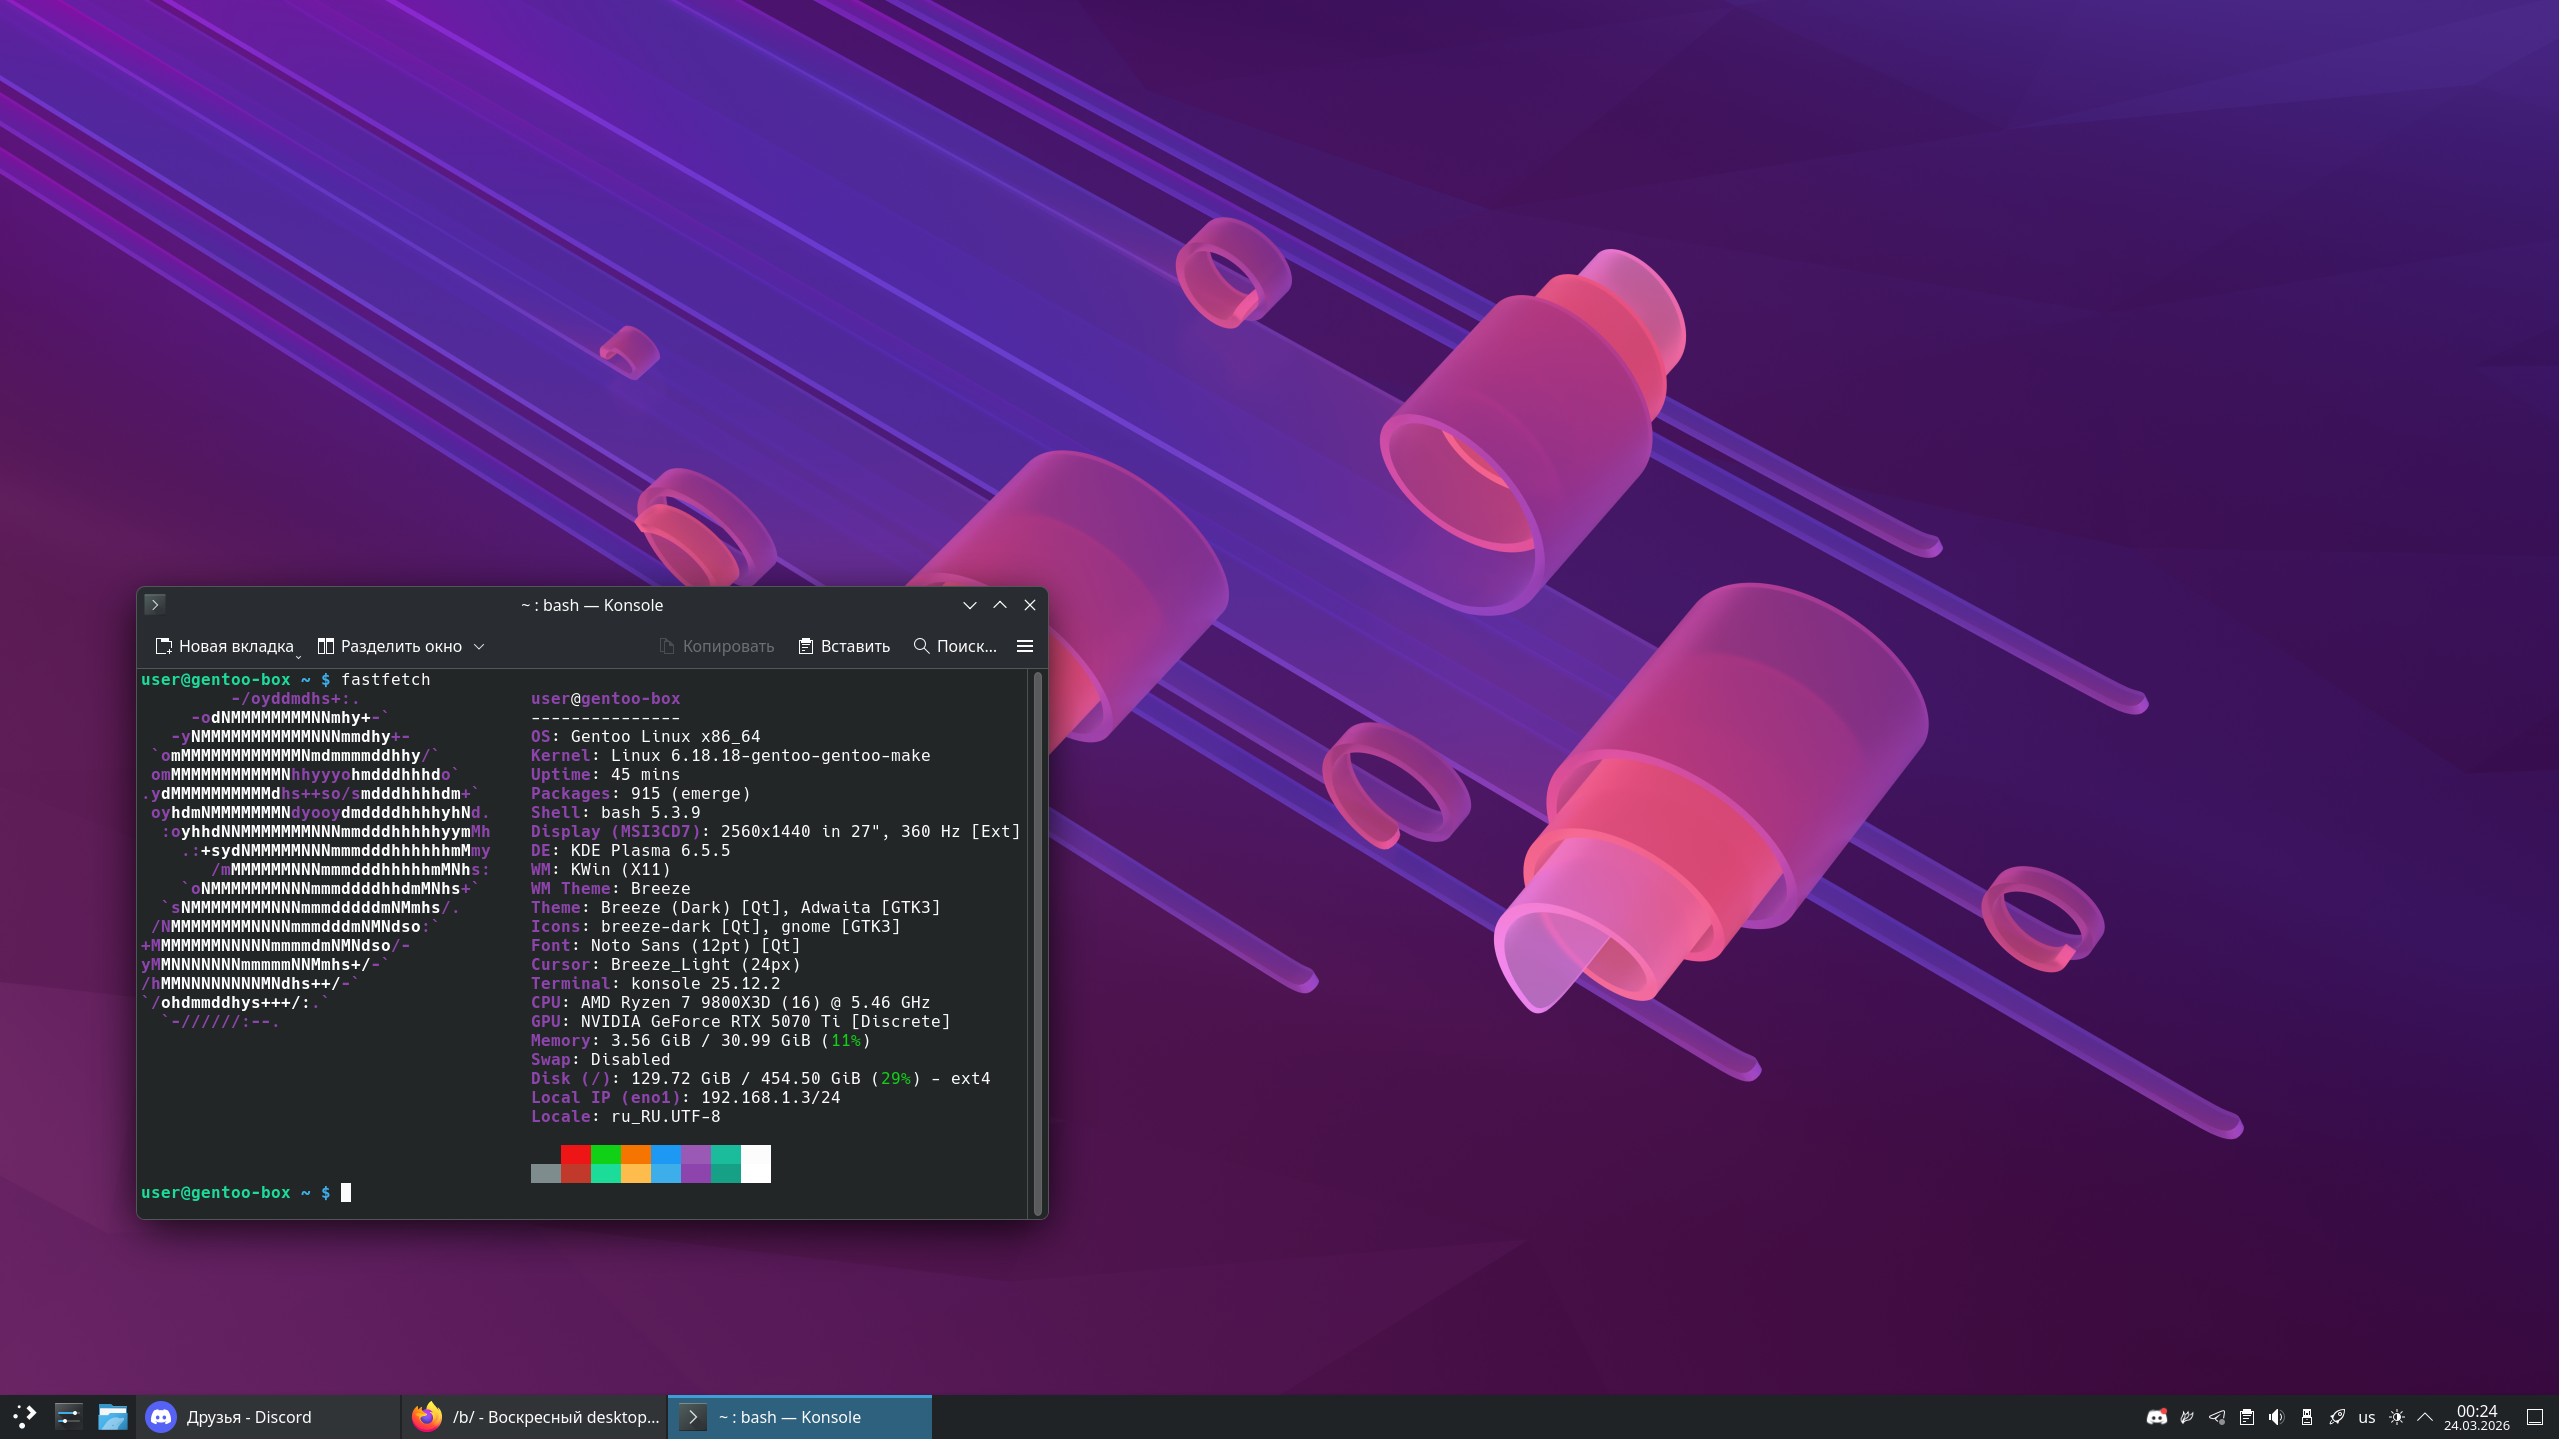Launch Dolphin file manager from taskbar

tap(112, 1416)
